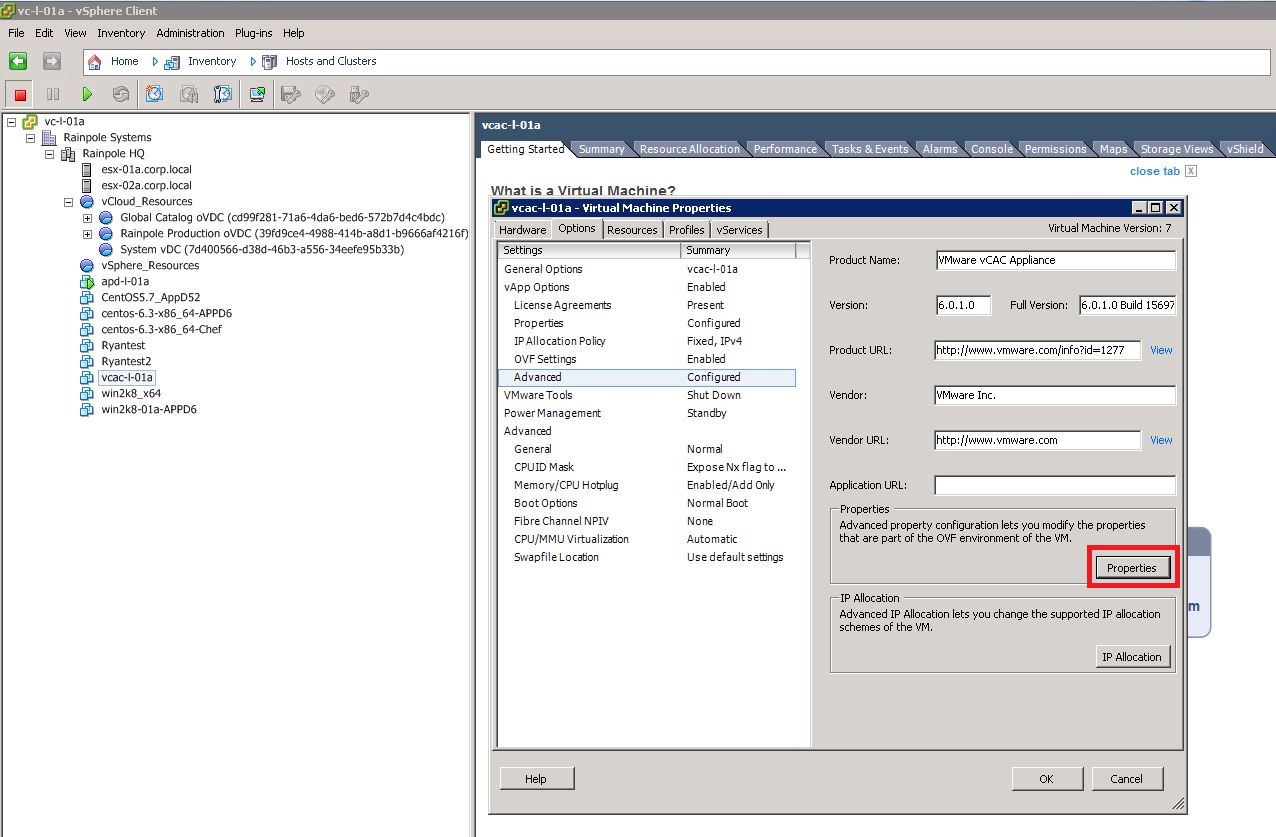Select centos-6.3-x86_64-Chef virtual machine

pos(161,330)
